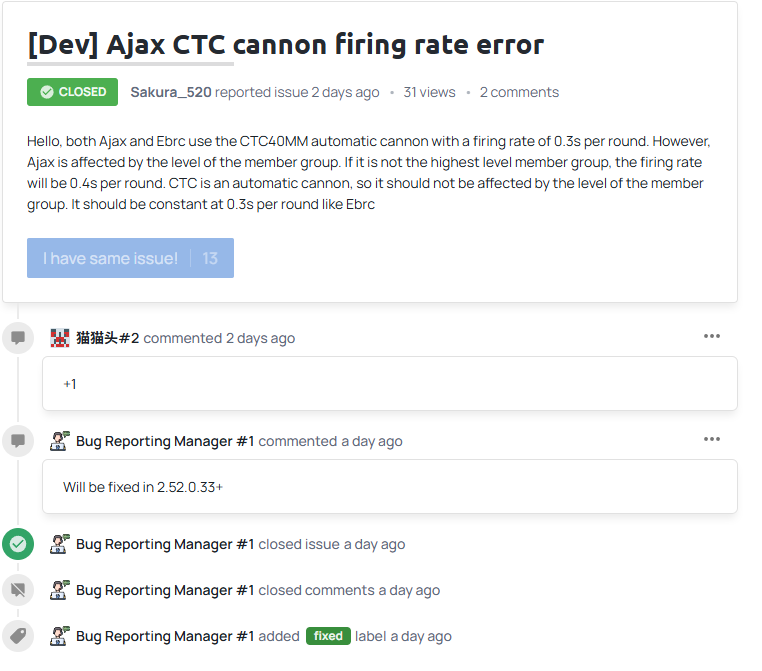The height and width of the screenshot is (671, 762).
Task: Open Bug Reporting Manager #1 profile from closed issue event
Action: coord(165,544)
